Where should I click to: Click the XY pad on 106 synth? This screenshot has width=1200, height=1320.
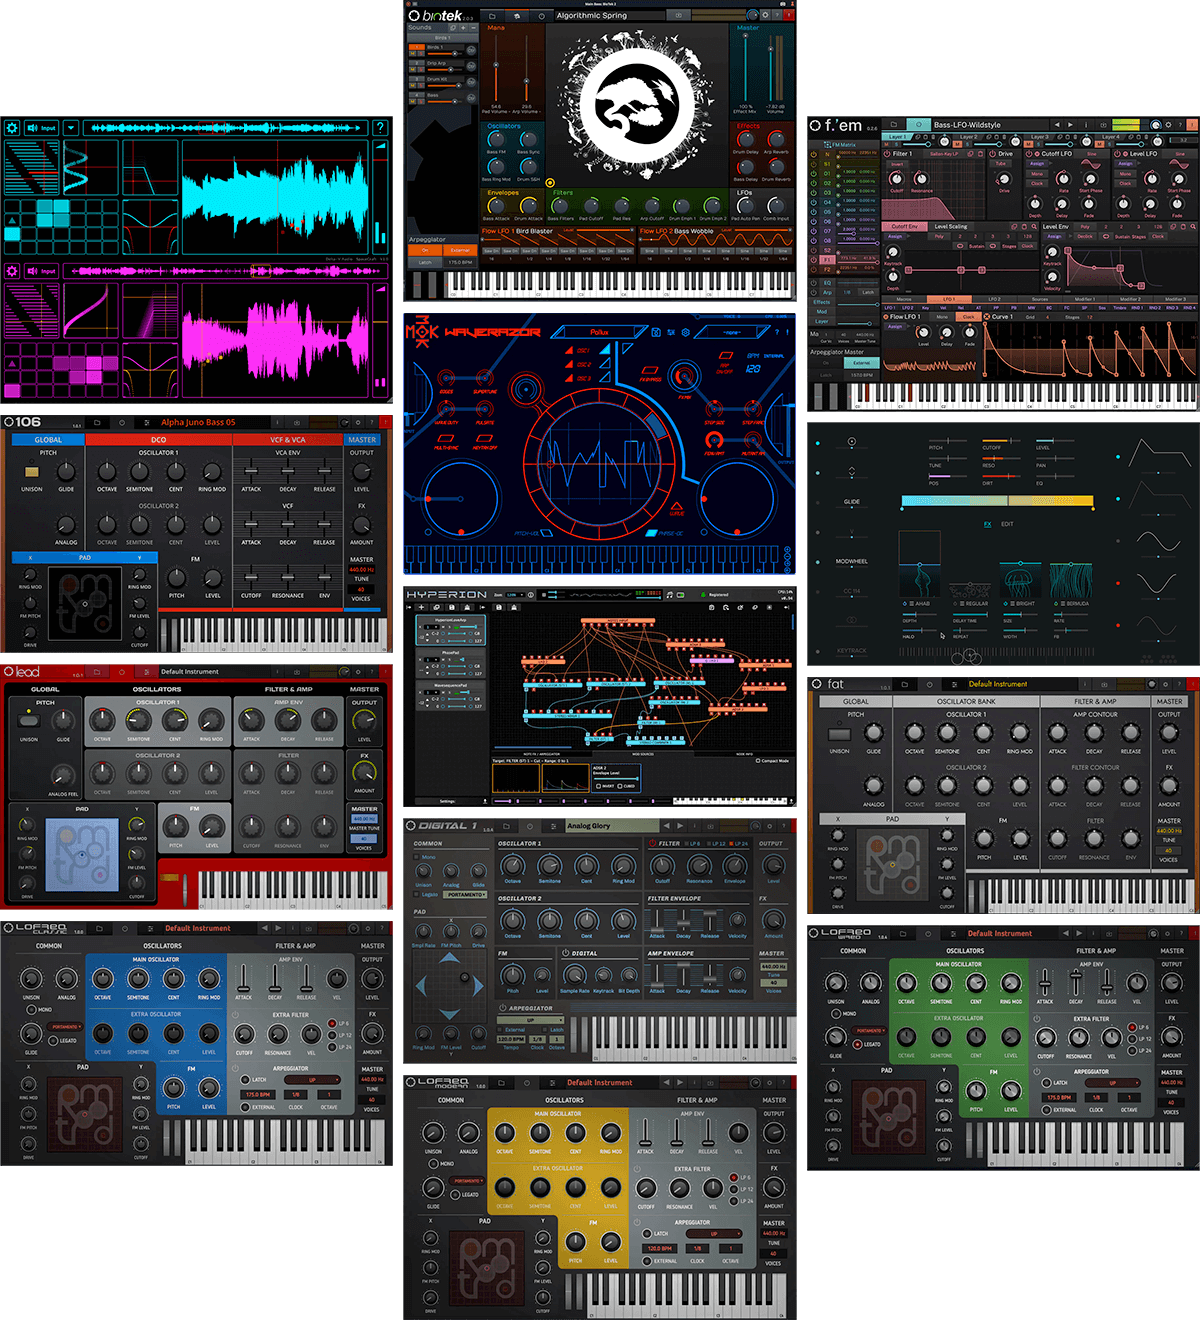click(x=85, y=604)
